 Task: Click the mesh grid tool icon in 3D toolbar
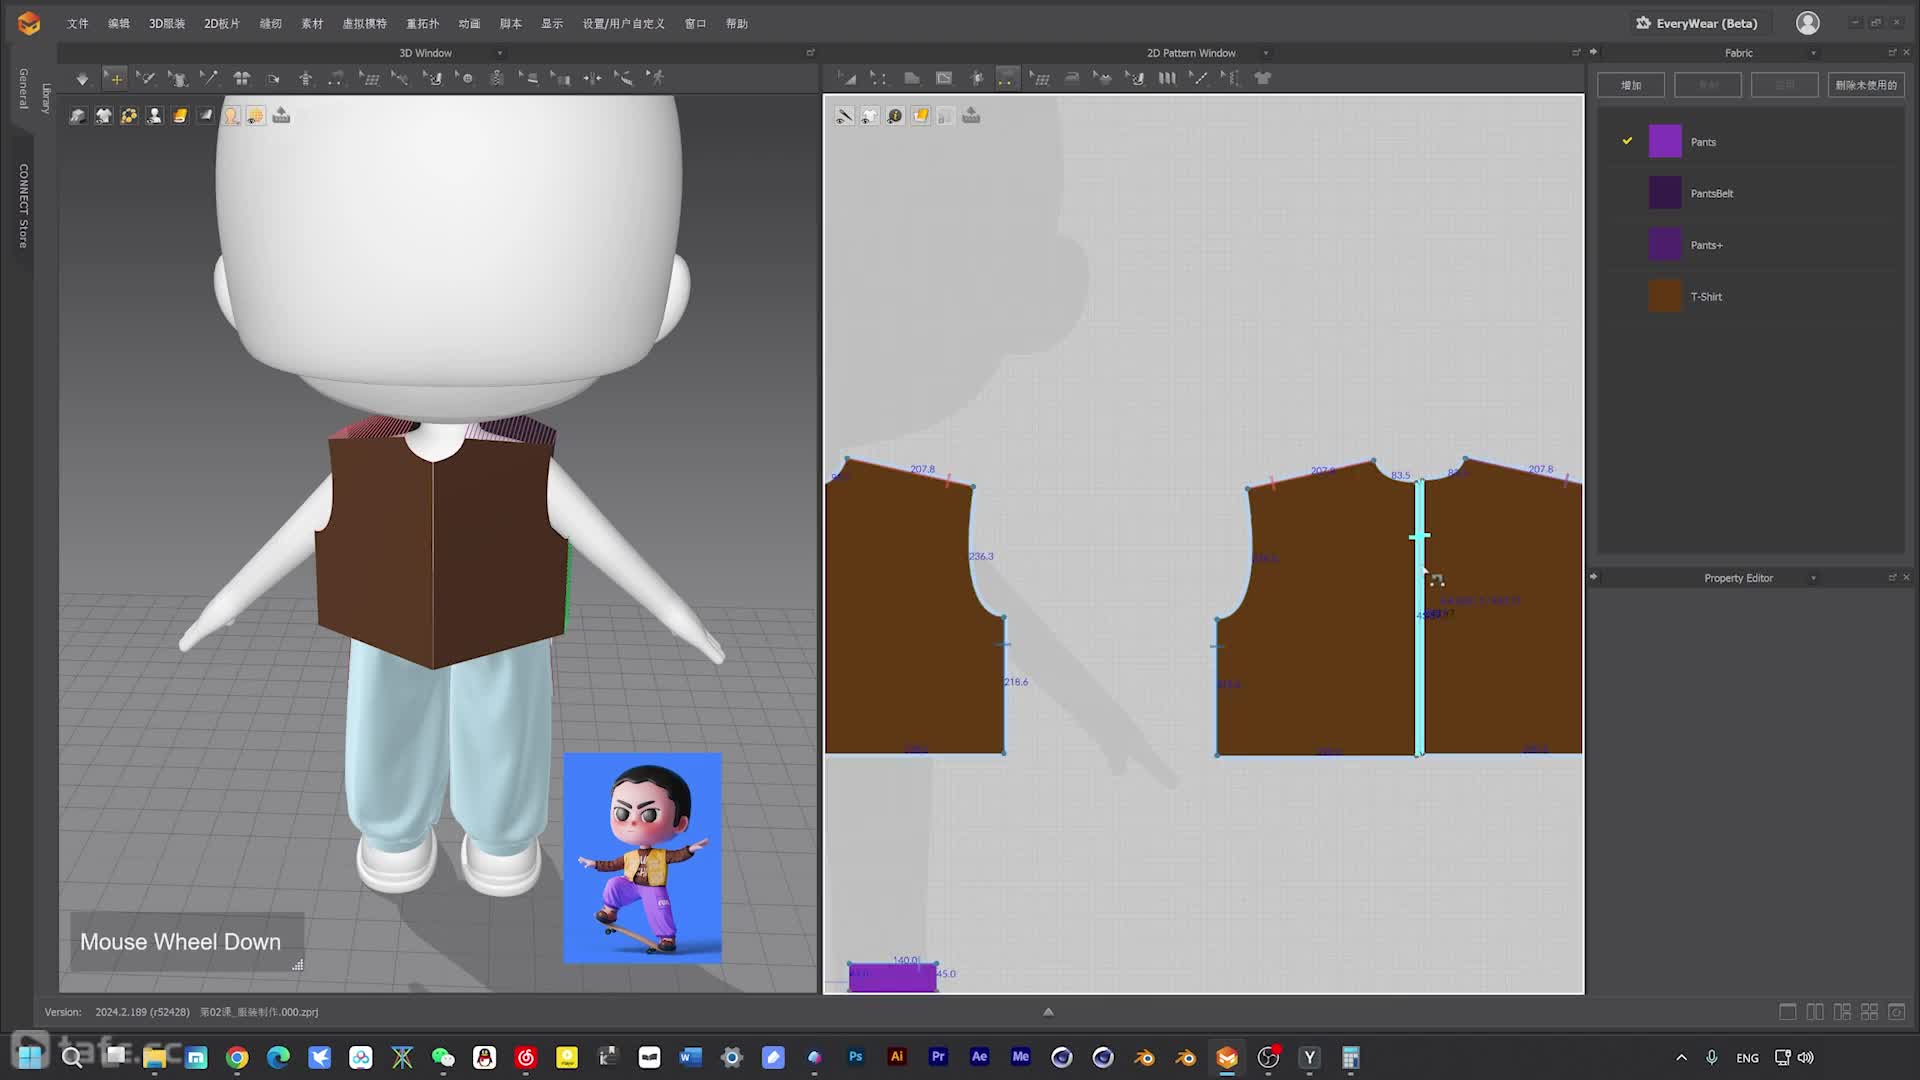[x=369, y=78]
